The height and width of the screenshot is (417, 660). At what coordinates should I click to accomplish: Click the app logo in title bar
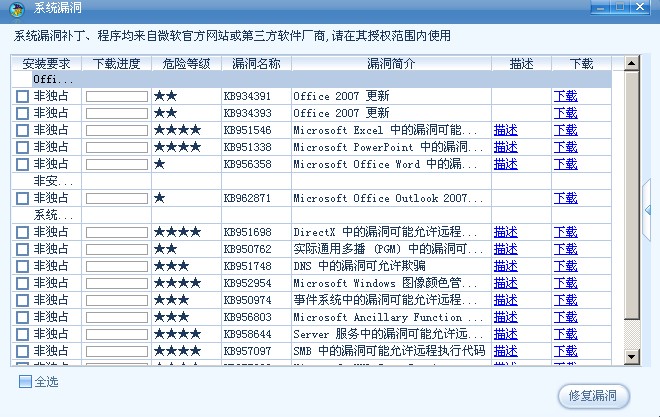(17, 9)
